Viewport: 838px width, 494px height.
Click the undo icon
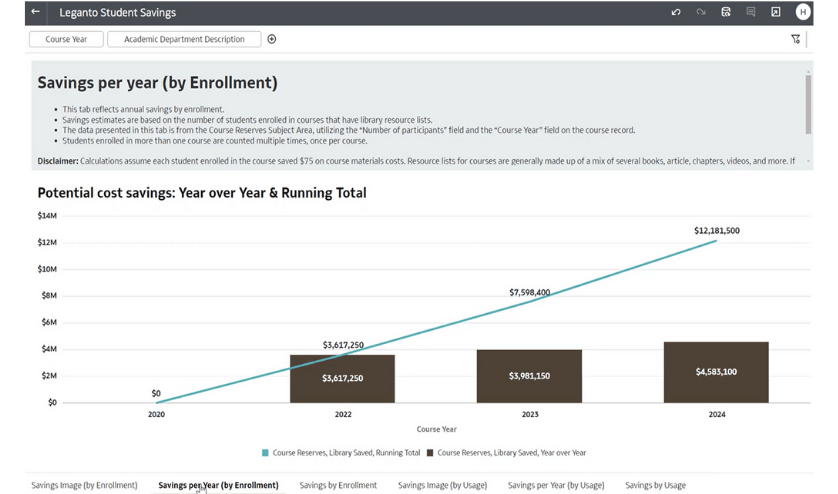pos(677,12)
